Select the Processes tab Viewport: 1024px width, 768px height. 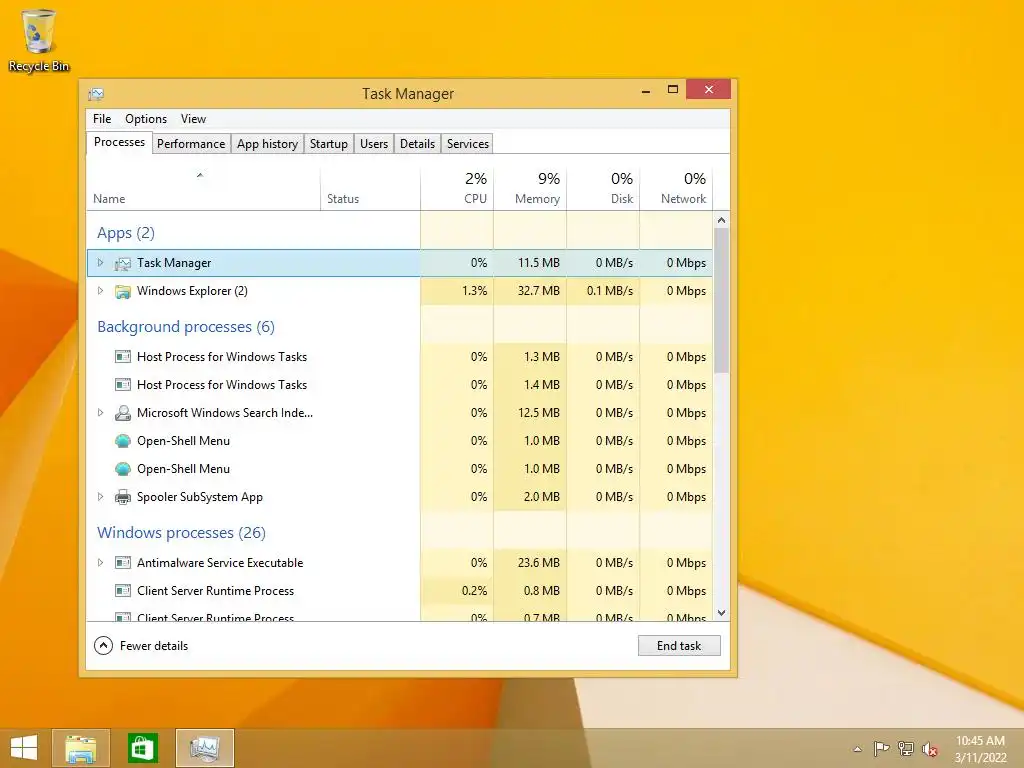point(120,142)
